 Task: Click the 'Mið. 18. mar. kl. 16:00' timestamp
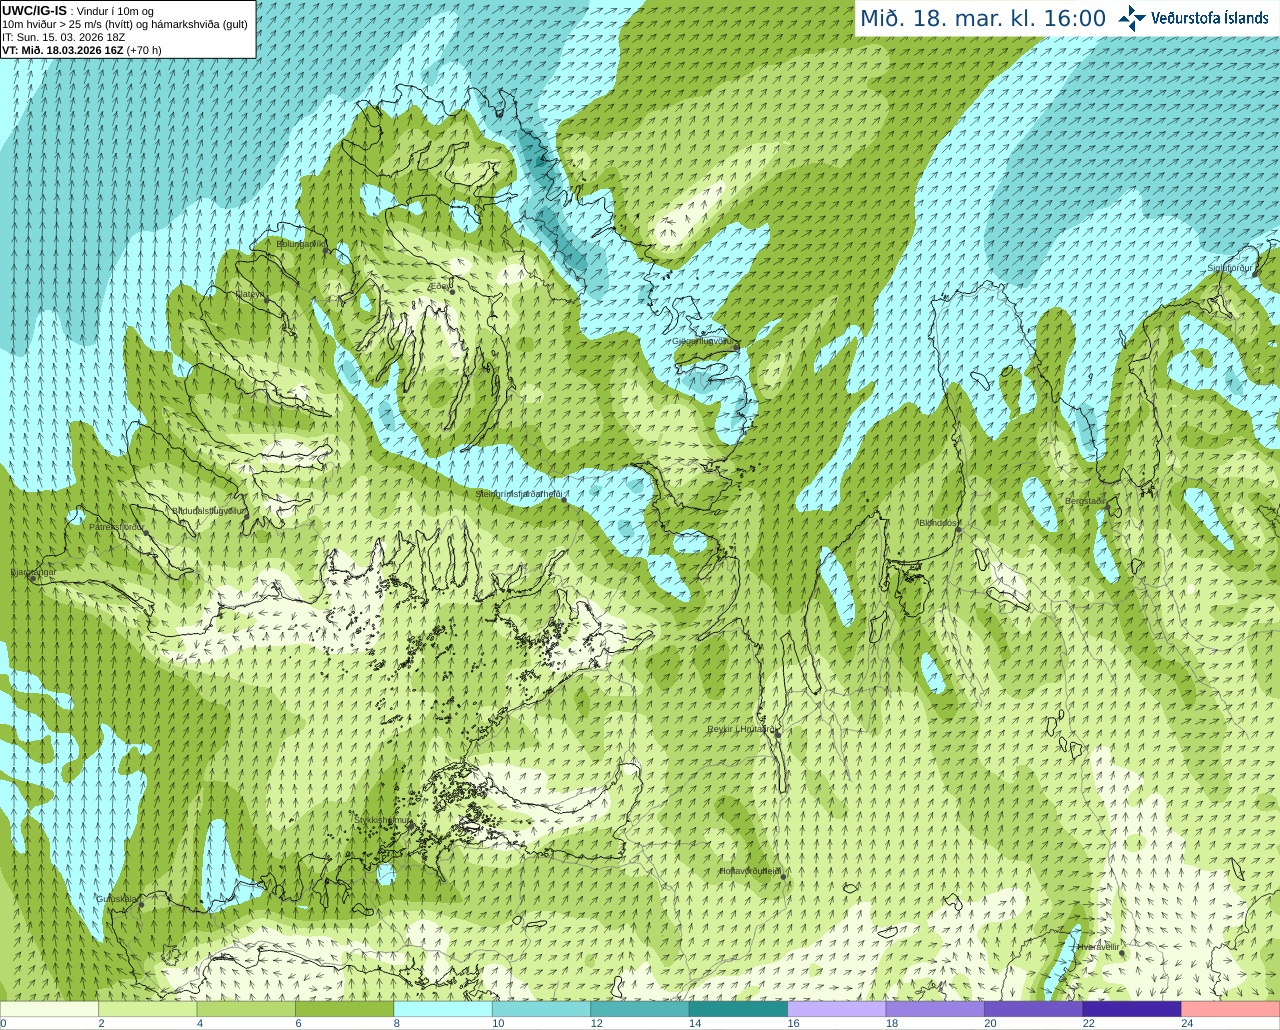[983, 19]
